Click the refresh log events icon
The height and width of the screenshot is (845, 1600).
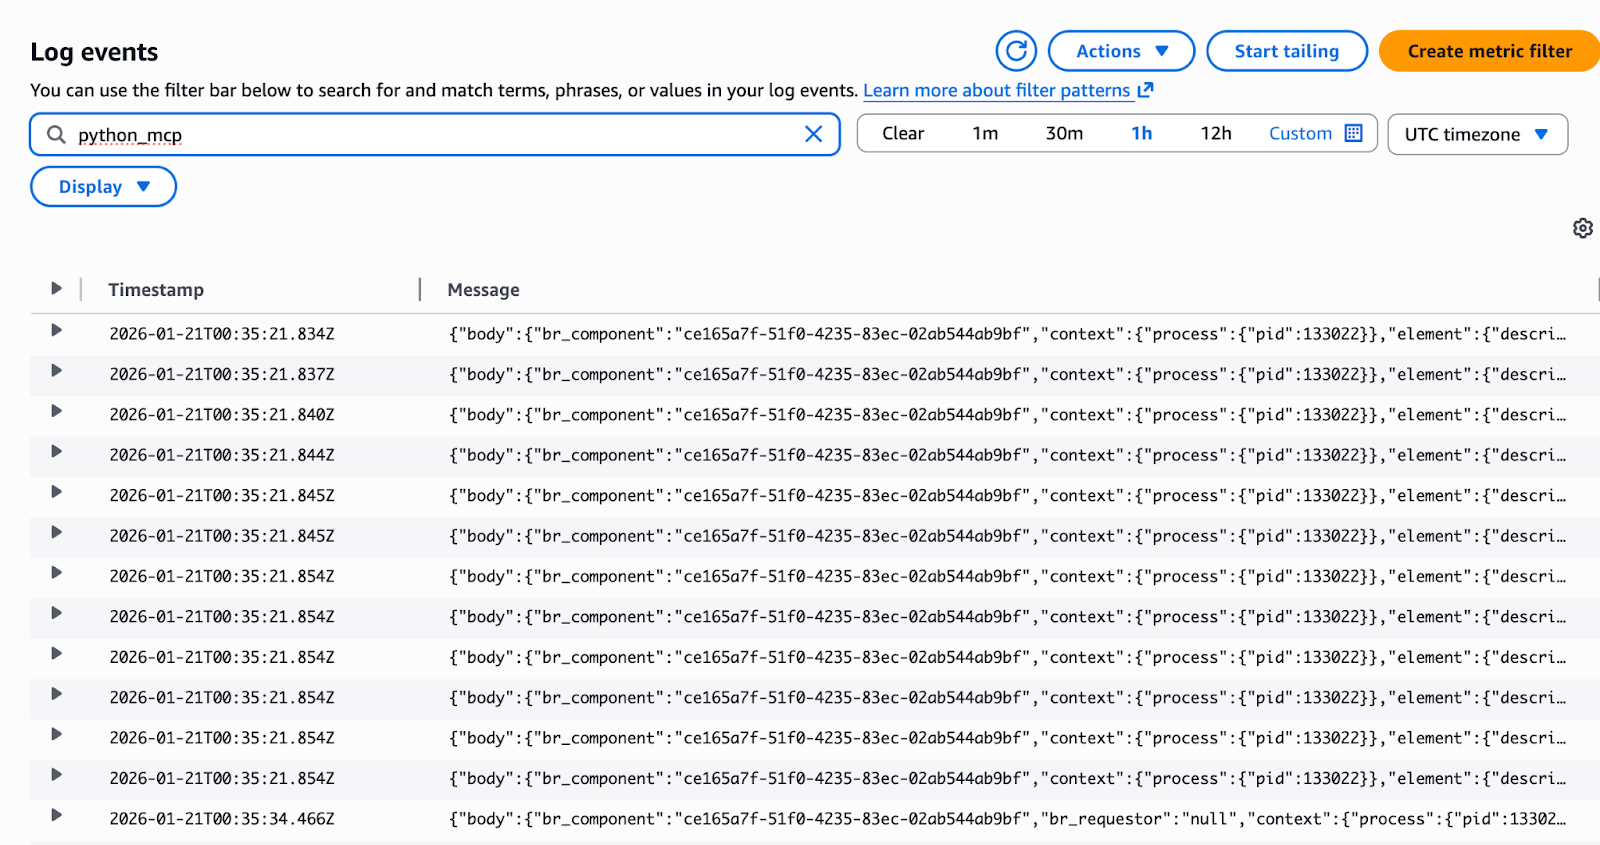coord(1016,51)
